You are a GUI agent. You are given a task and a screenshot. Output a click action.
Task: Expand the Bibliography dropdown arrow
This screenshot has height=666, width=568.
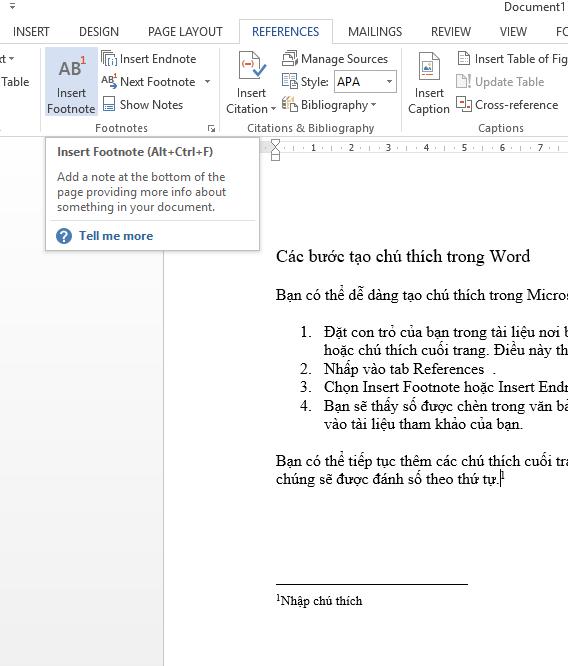coord(373,104)
